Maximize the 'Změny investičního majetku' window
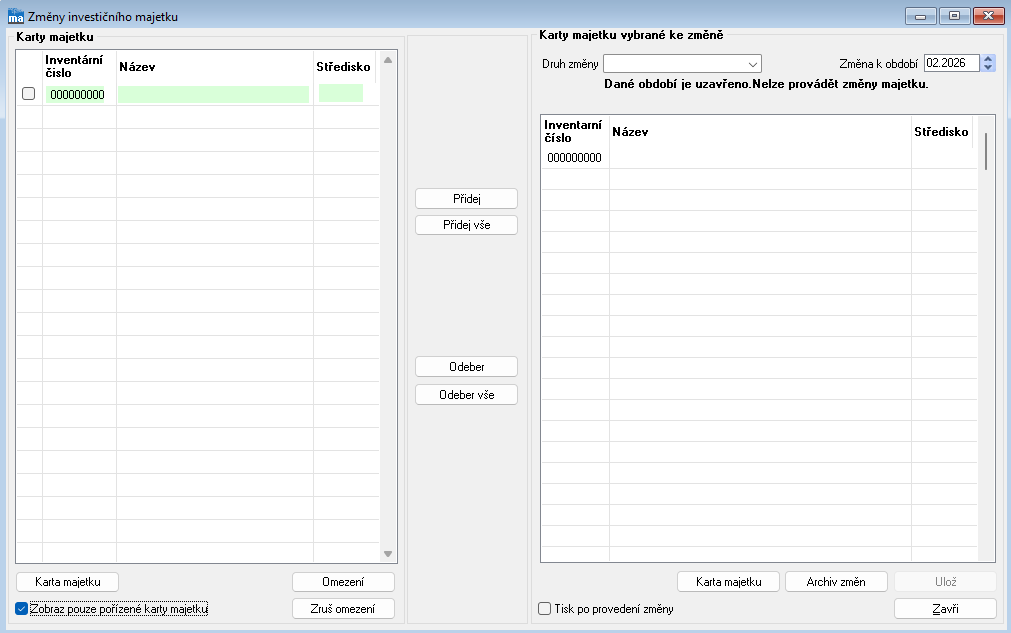Image resolution: width=1011 pixels, height=633 pixels. pyautogui.click(x=954, y=16)
